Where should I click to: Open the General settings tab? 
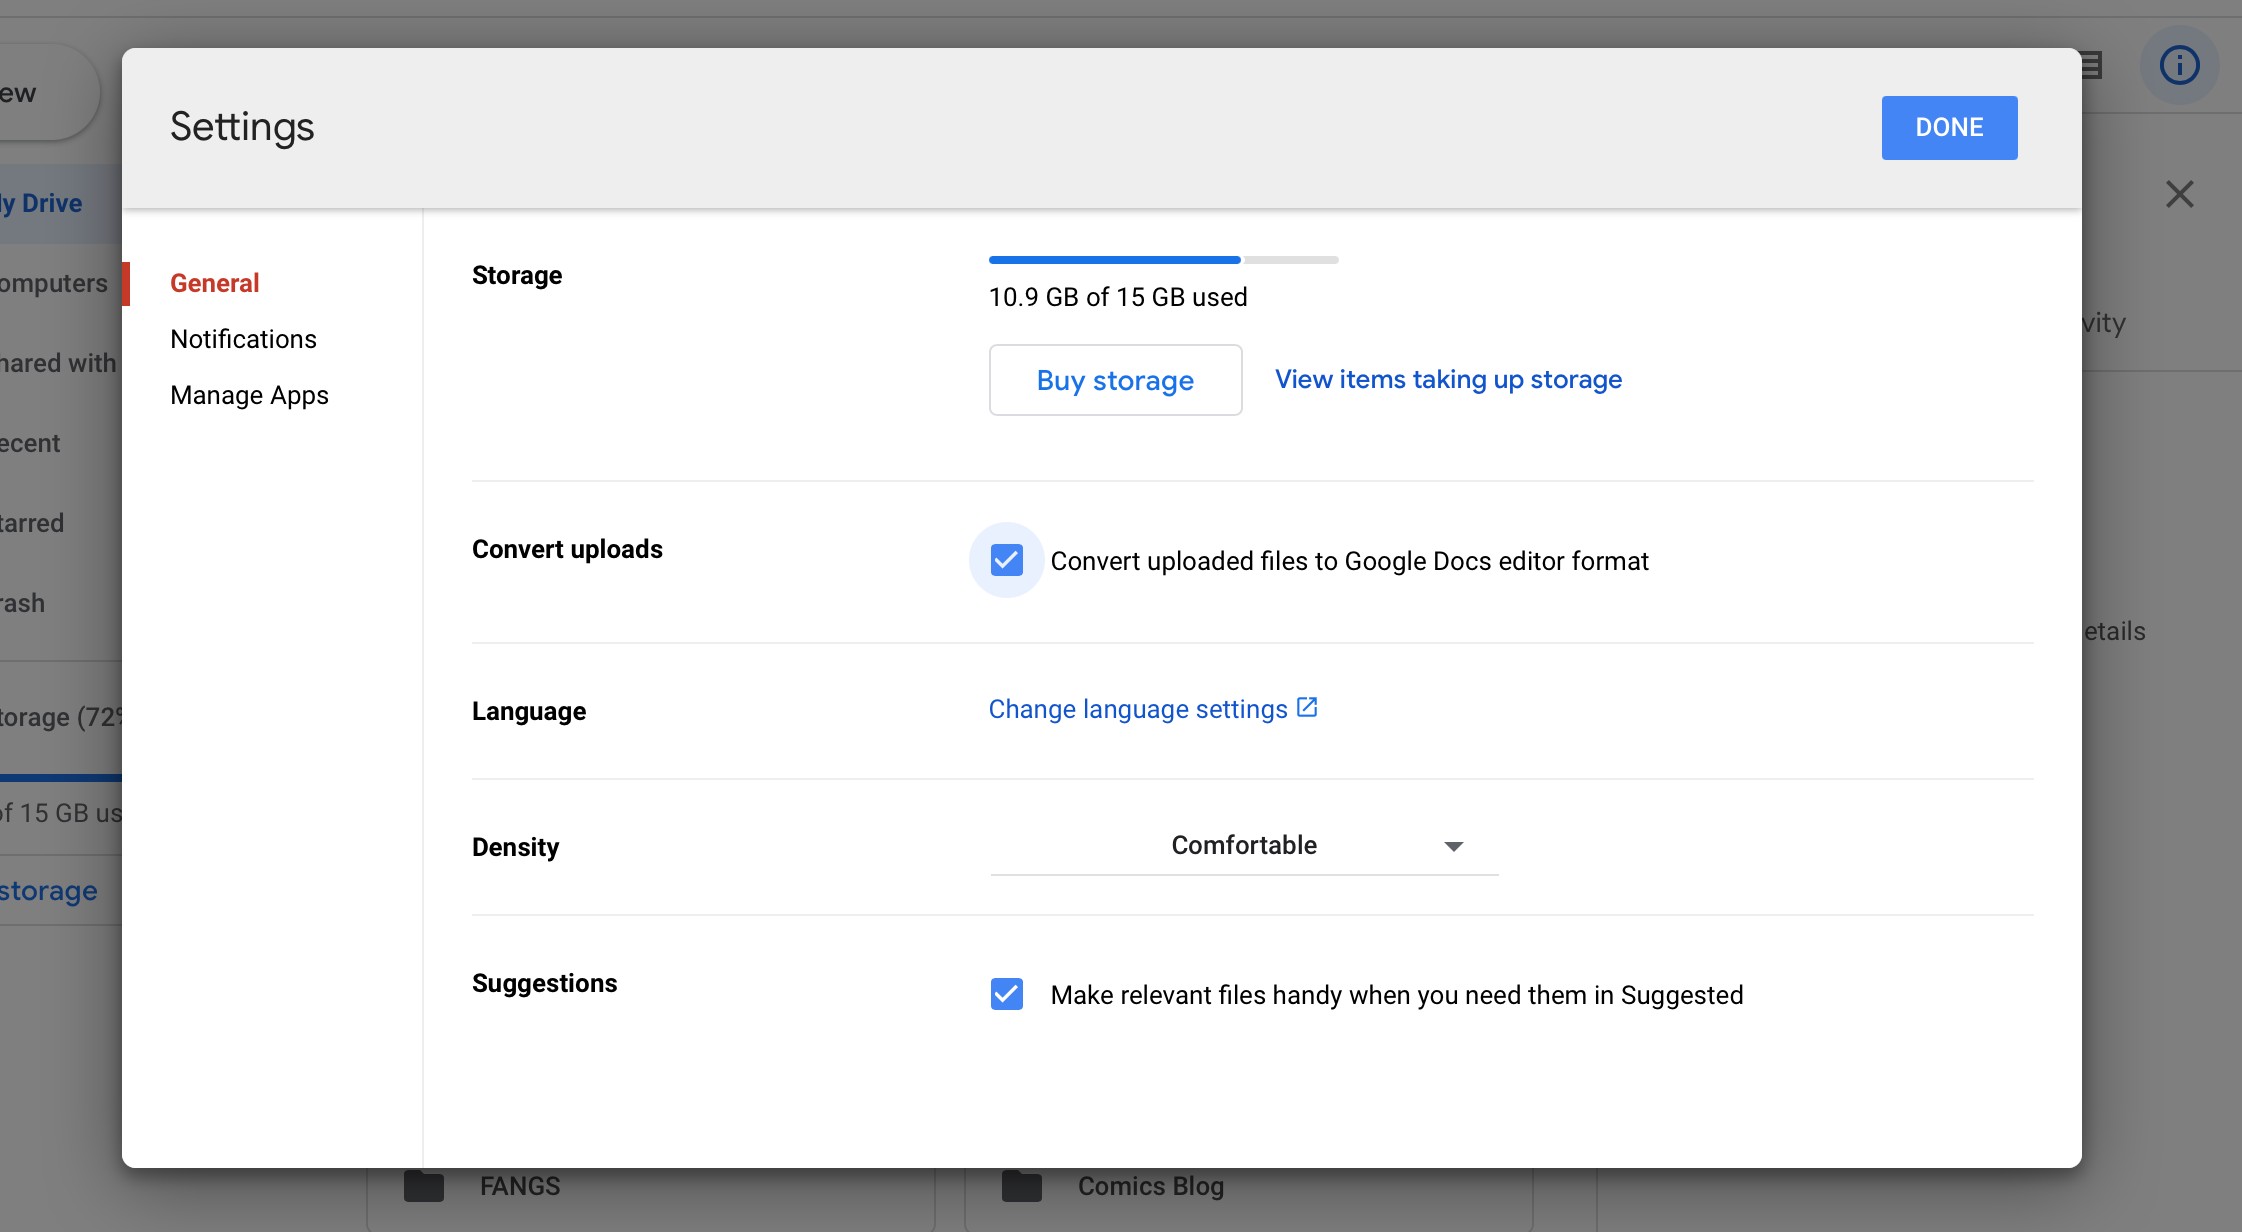(x=214, y=283)
